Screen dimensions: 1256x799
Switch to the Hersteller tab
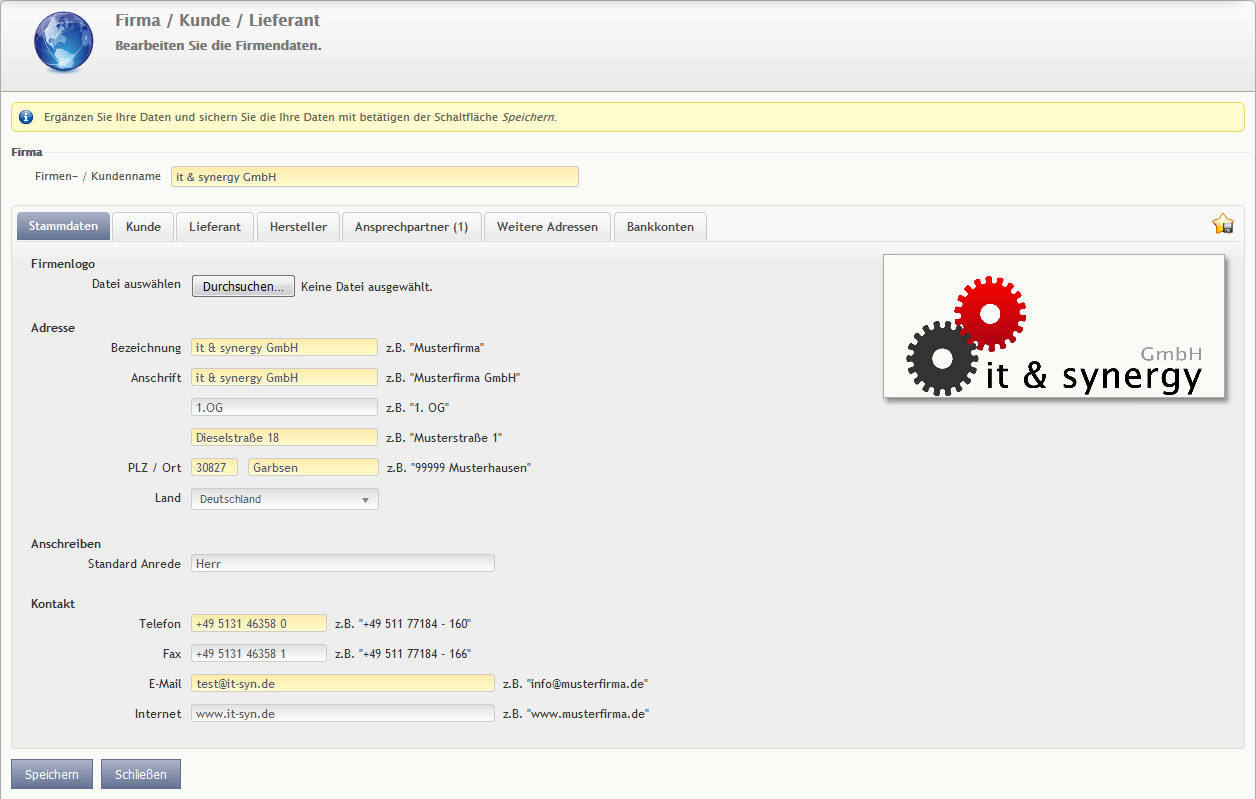(x=298, y=227)
